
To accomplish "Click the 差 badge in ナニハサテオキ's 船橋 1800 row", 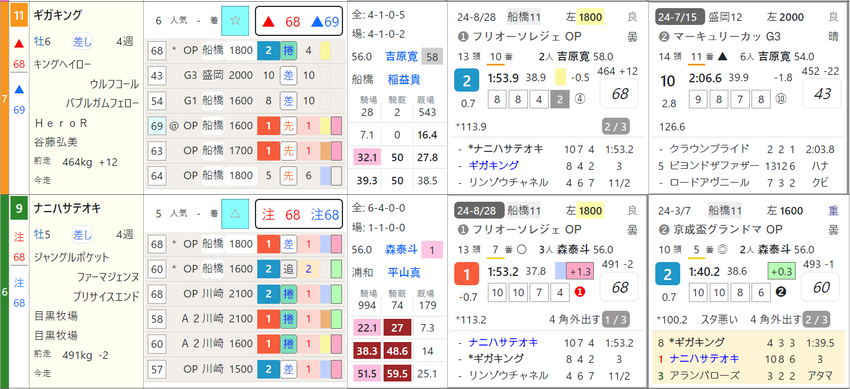I will point(288,245).
